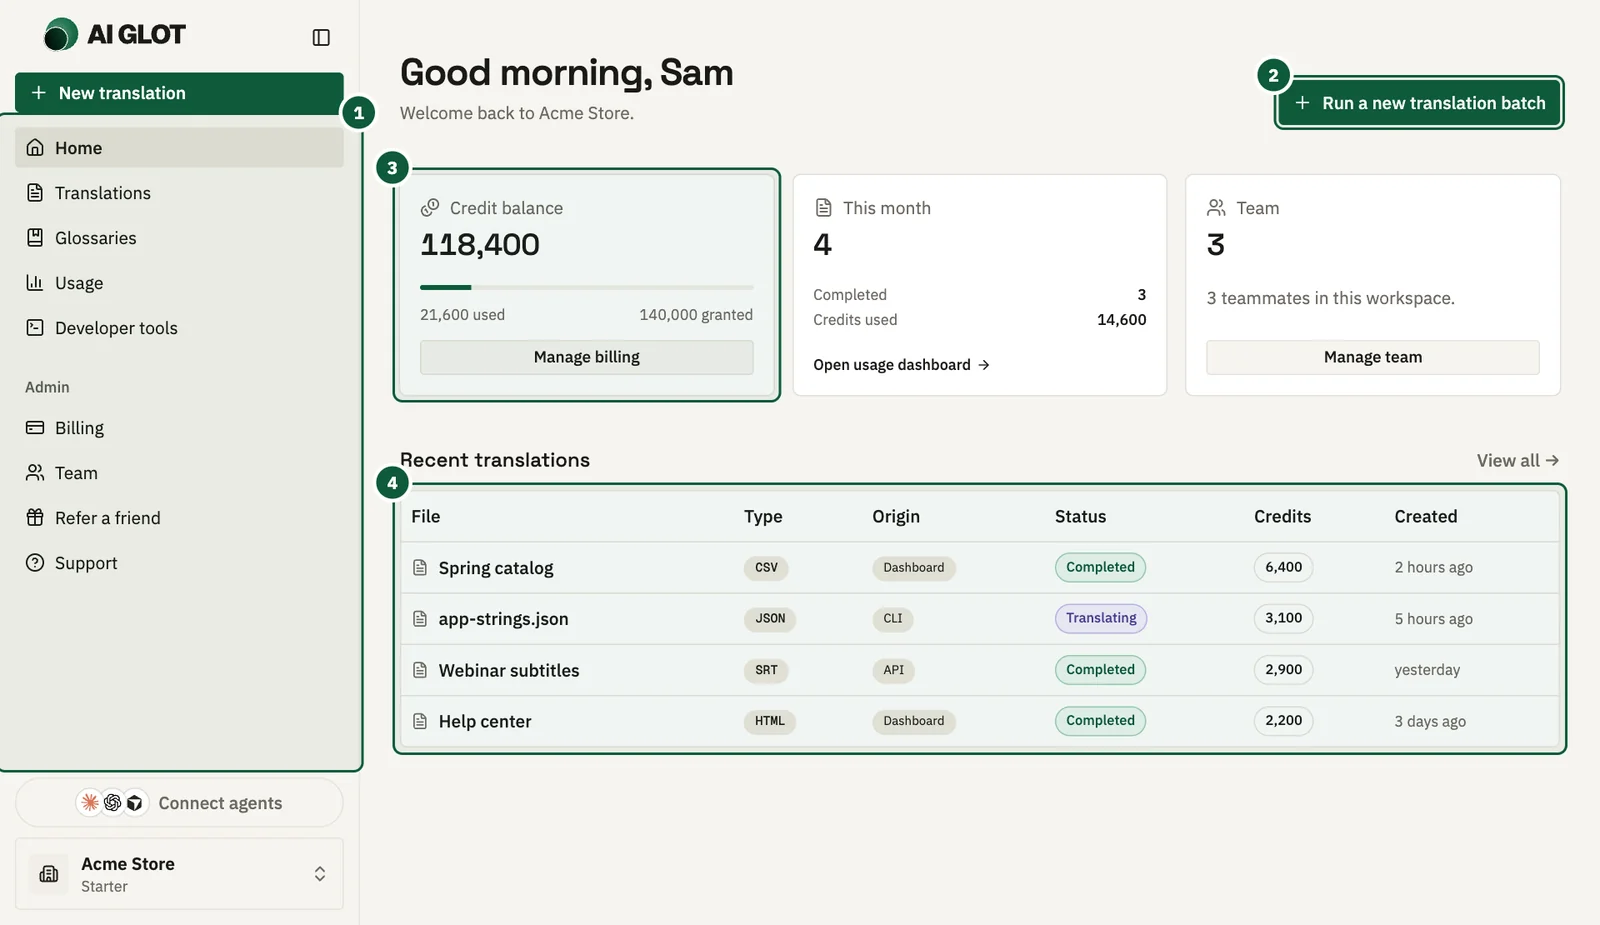
Task: Click the Status column header
Action: (1080, 516)
